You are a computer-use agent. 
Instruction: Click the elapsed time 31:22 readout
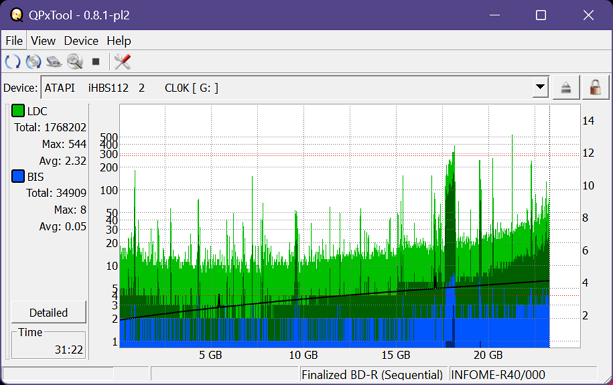click(69, 349)
